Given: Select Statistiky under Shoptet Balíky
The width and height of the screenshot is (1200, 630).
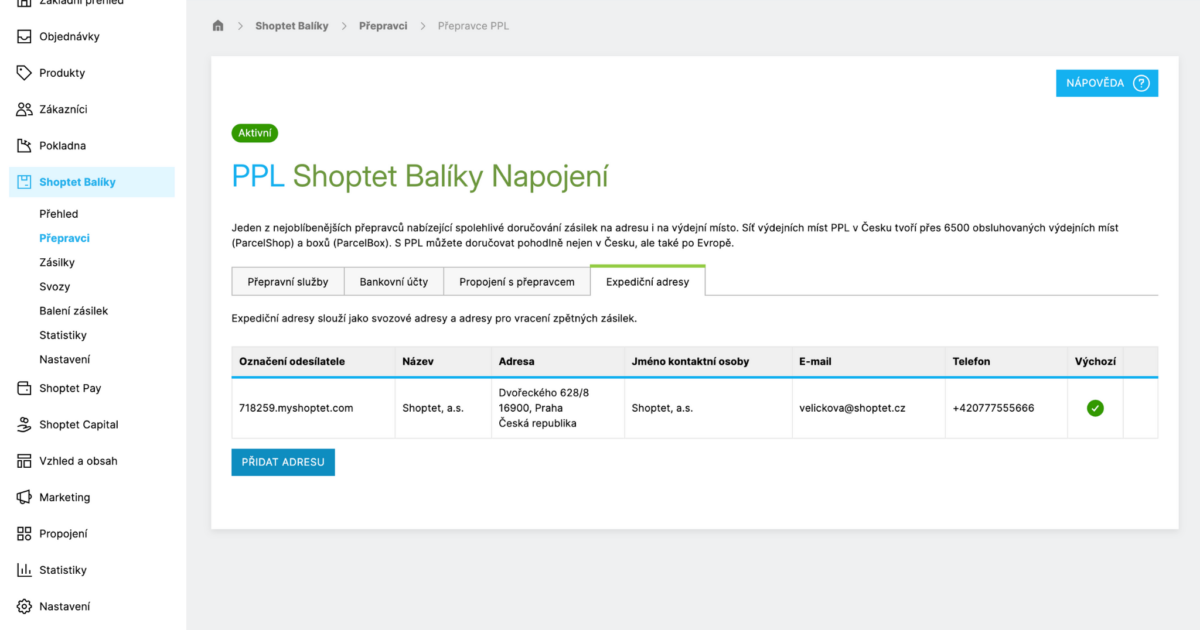Looking at the screenshot, I should (63, 335).
